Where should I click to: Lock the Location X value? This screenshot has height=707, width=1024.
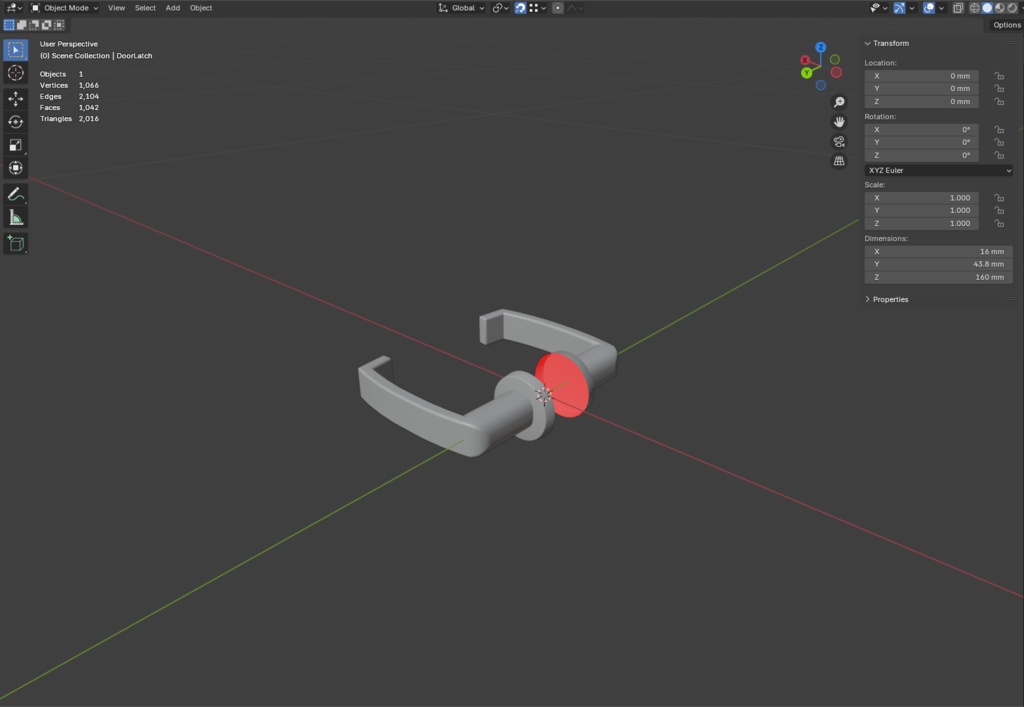coord(999,76)
